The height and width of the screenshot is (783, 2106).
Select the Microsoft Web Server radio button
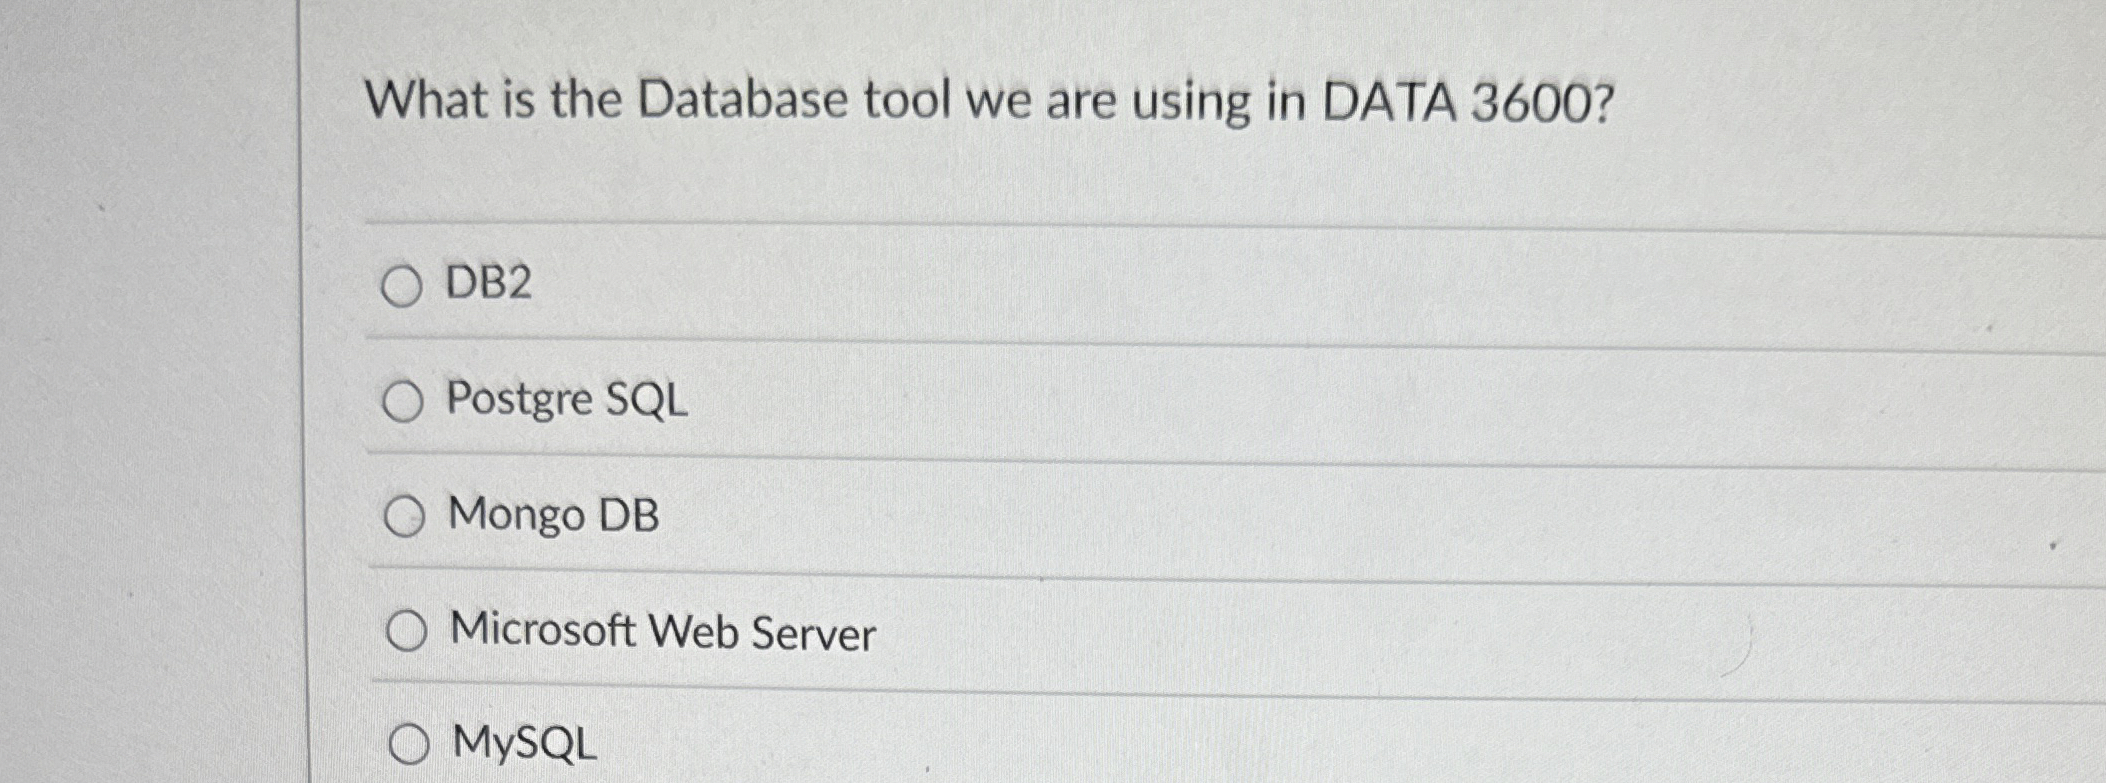coord(406,629)
